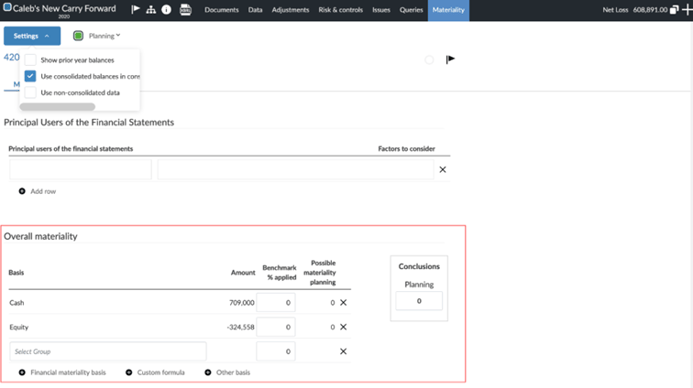
Task: Click the print documents icon
Action: pyautogui.click(x=186, y=9)
